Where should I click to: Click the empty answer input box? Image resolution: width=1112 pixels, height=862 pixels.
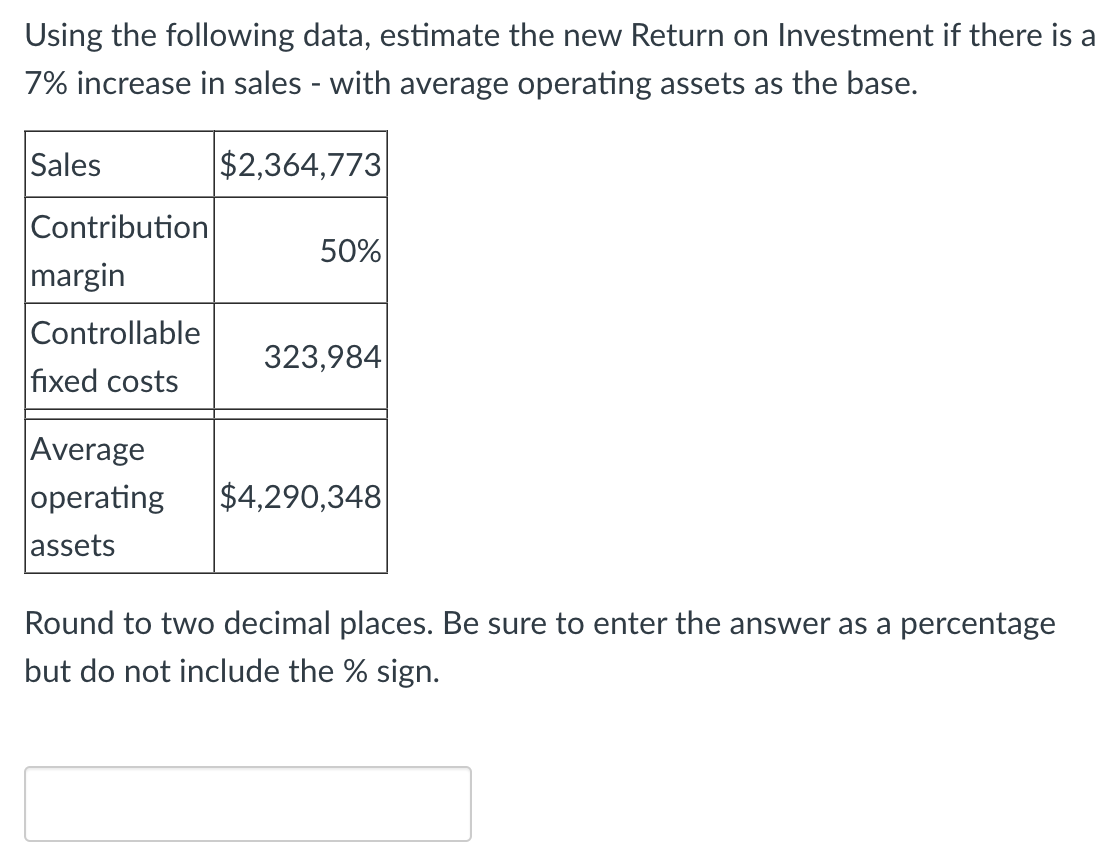click(x=247, y=803)
